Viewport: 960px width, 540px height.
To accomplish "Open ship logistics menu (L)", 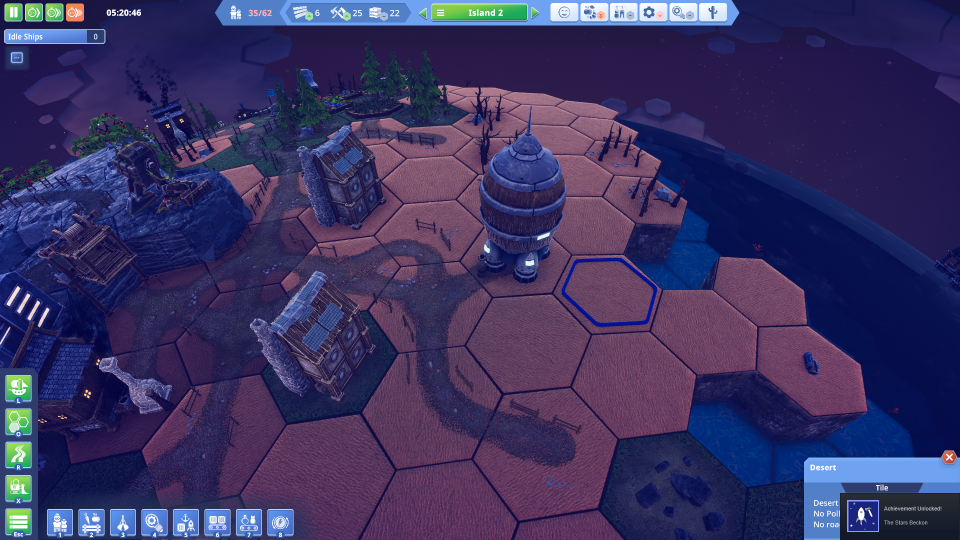I will click(x=18, y=389).
